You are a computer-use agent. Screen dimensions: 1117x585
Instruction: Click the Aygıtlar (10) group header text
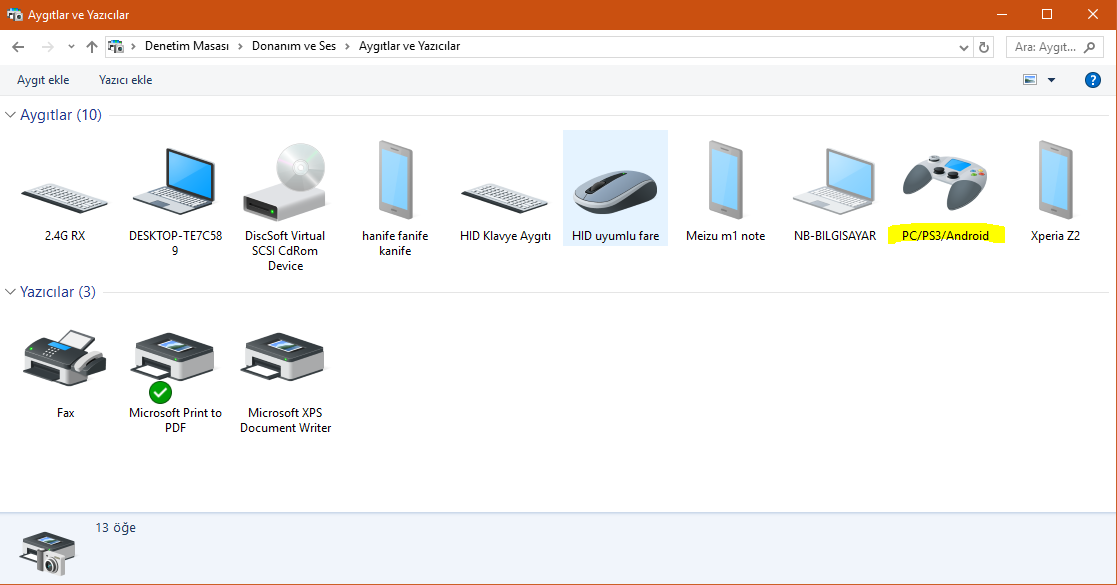pos(61,115)
